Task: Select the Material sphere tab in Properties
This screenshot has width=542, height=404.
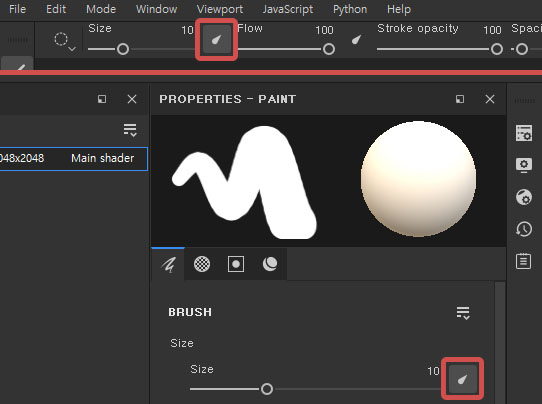Action: tap(270, 264)
